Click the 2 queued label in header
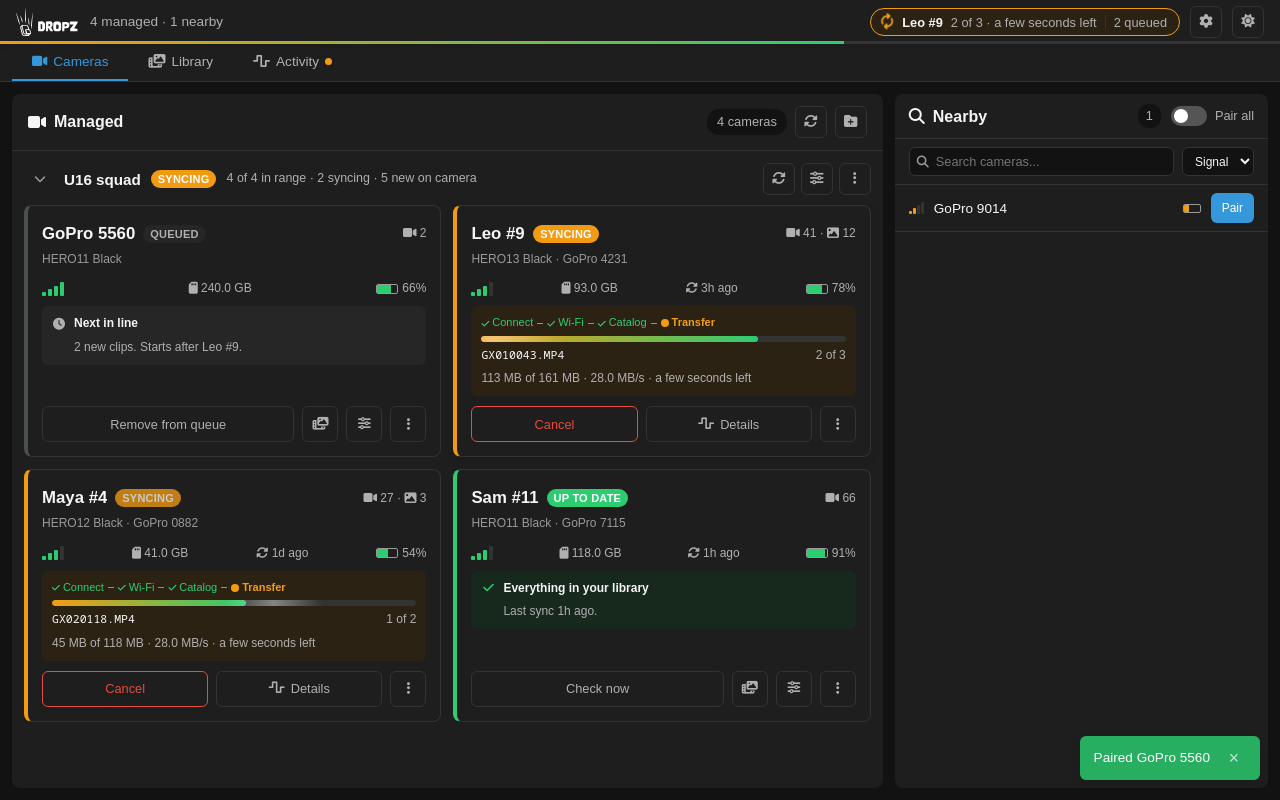This screenshot has height=800, width=1280. coord(1140,22)
